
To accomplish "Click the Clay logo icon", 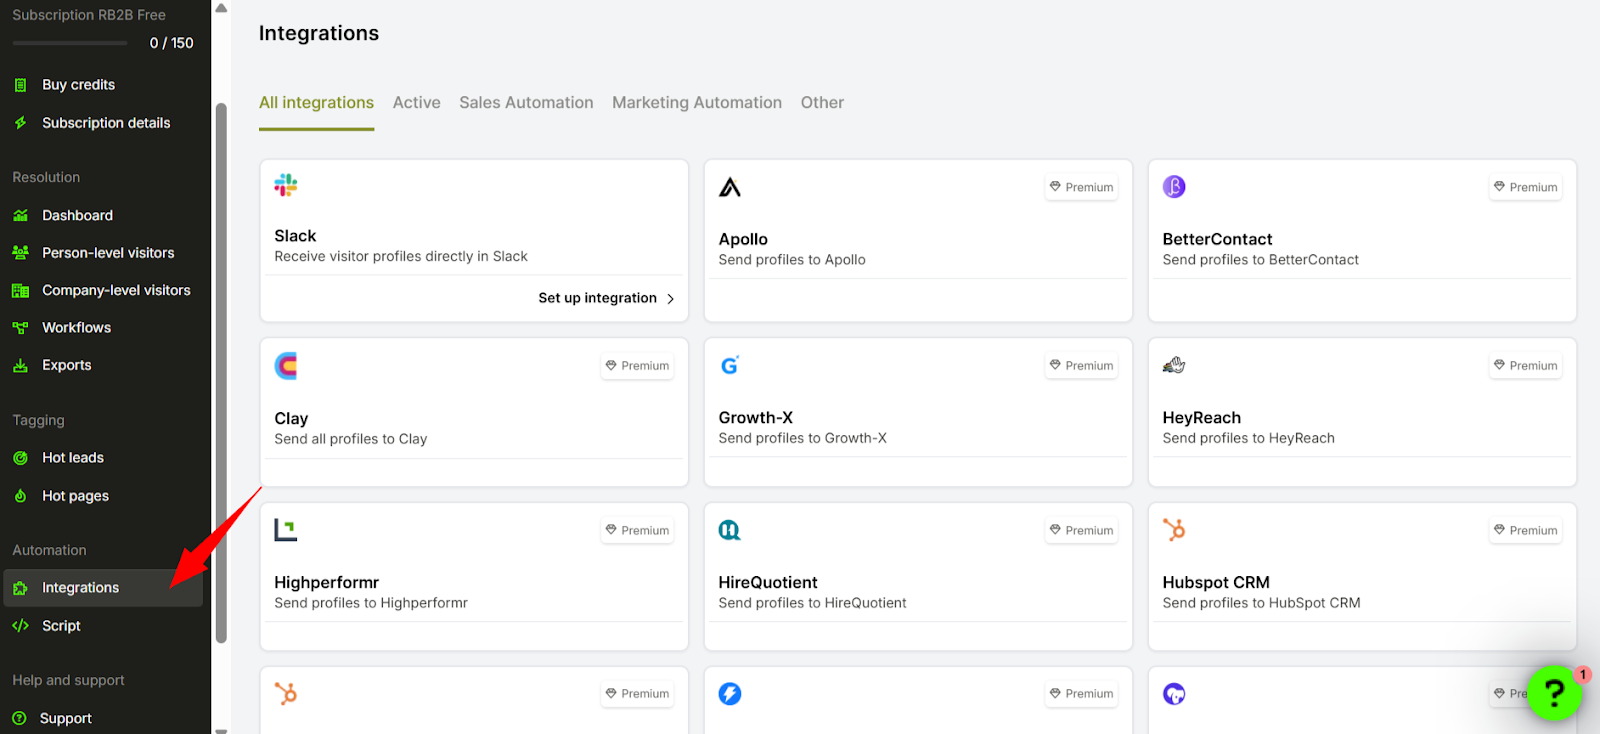I will 286,366.
